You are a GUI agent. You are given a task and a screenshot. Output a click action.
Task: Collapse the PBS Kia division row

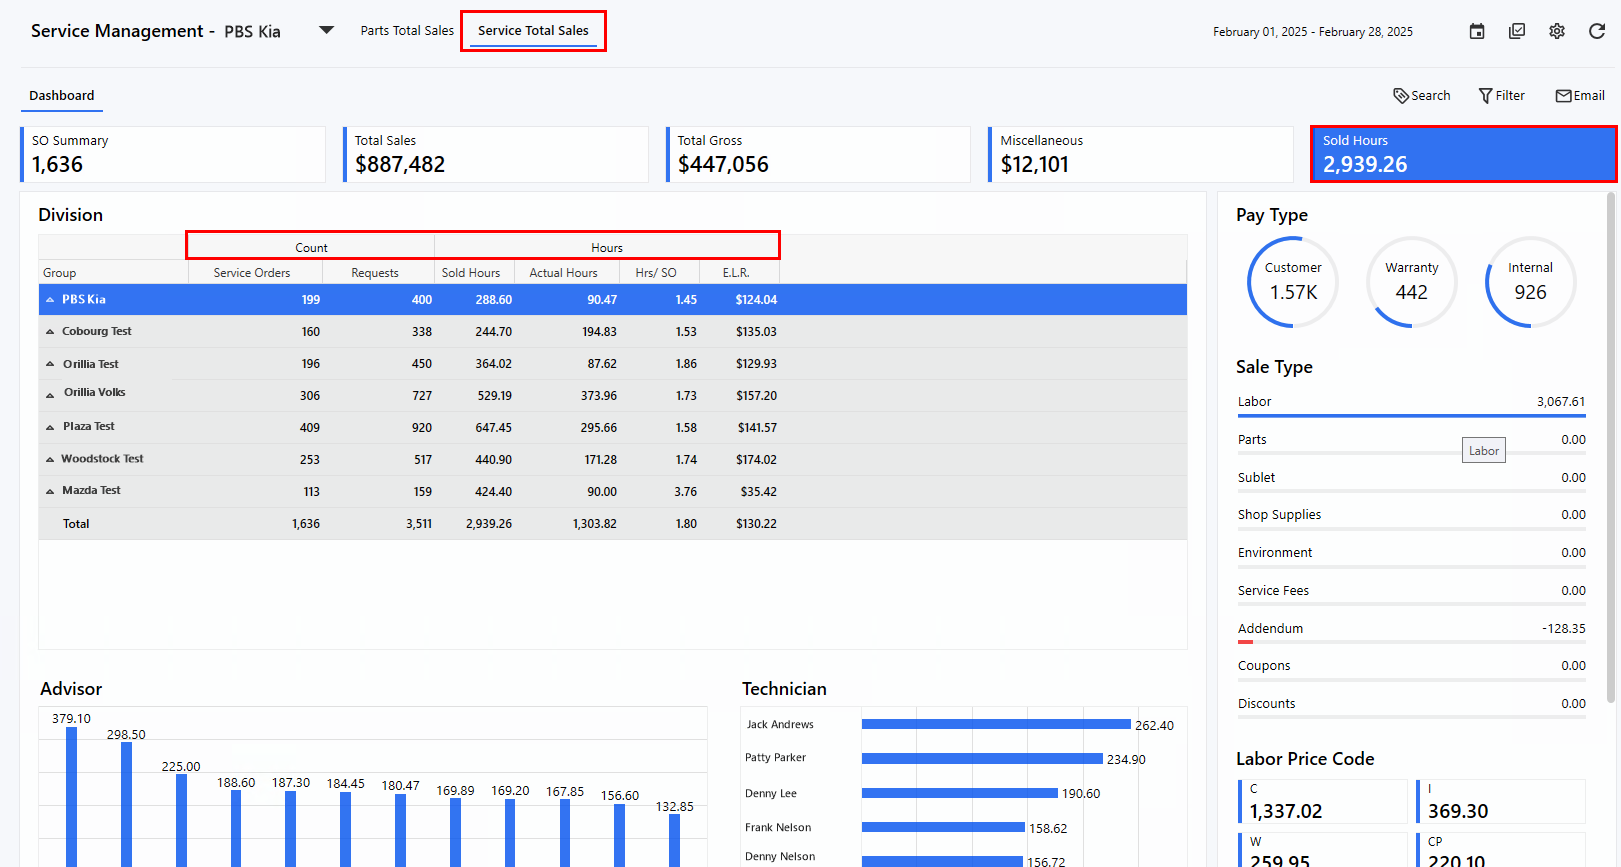50,300
